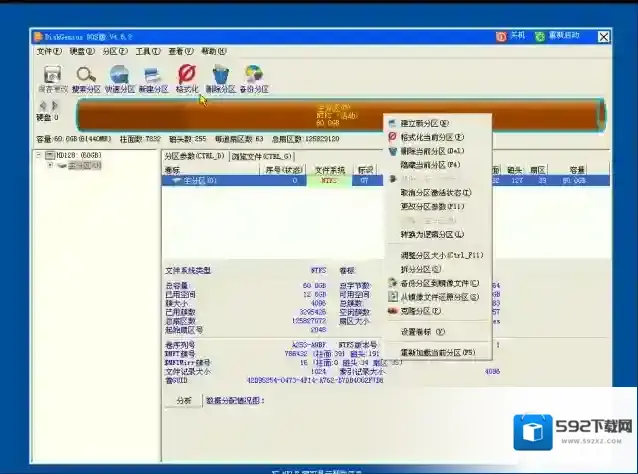638x474 pixels.
Task: Click the next disk arrow above 硬盘 0
Action: pyautogui.click(x=55, y=105)
